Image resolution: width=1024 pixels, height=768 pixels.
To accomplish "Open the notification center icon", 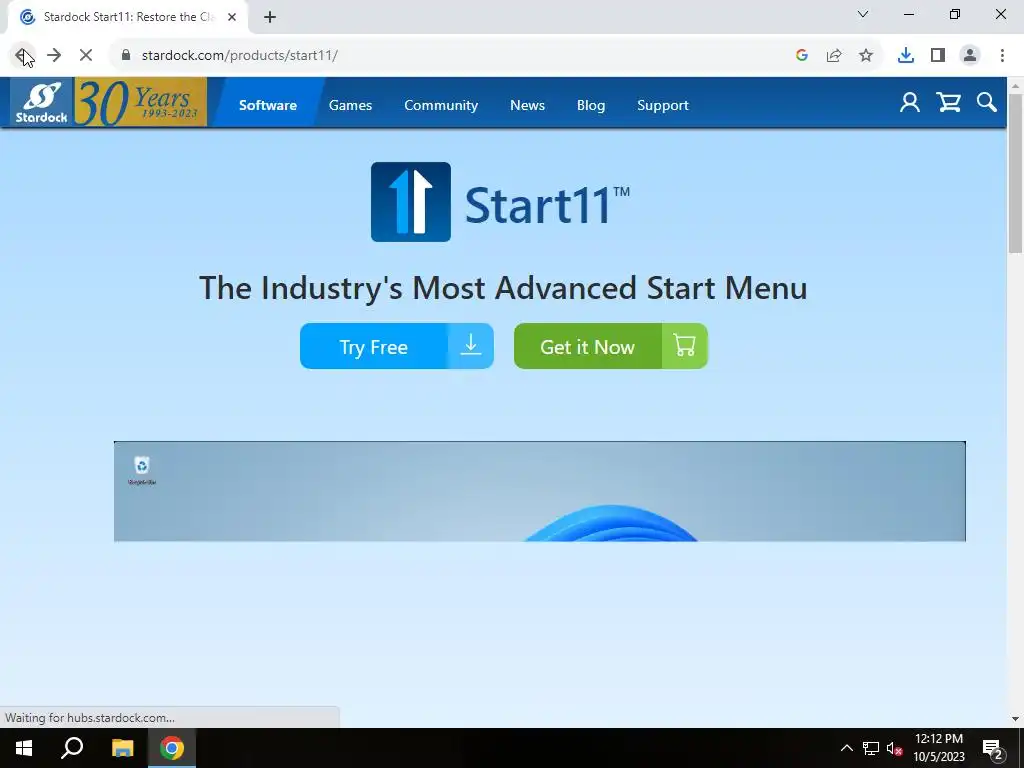I will (993, 748).
